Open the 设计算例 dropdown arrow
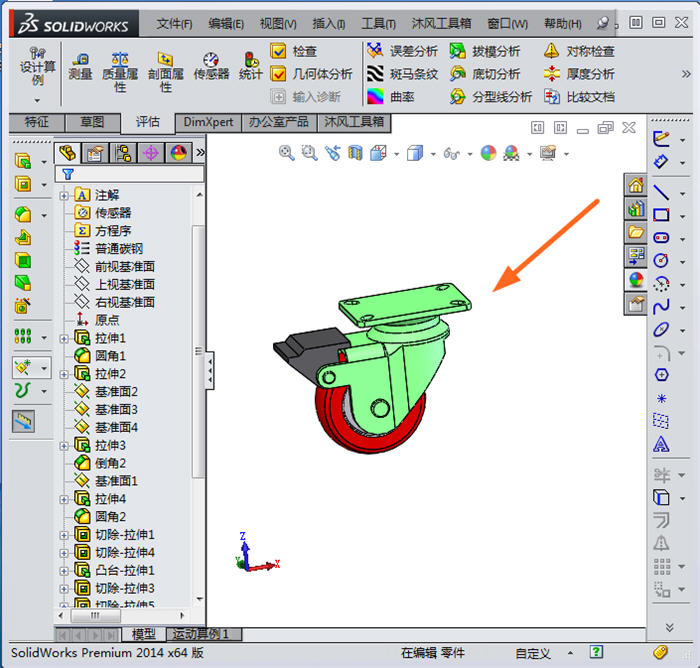700x668 pixels. point(37,100)
